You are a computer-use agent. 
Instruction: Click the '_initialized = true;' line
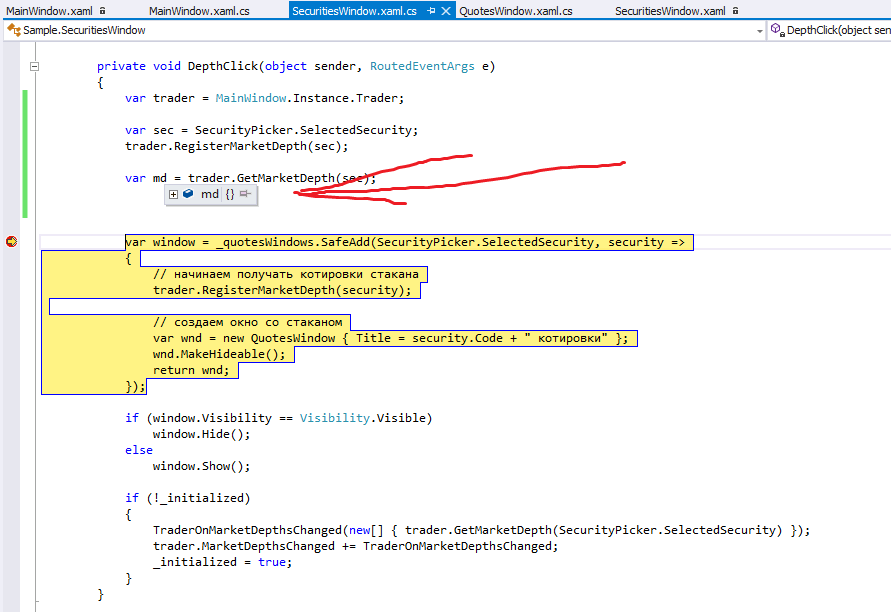(222, 562)
